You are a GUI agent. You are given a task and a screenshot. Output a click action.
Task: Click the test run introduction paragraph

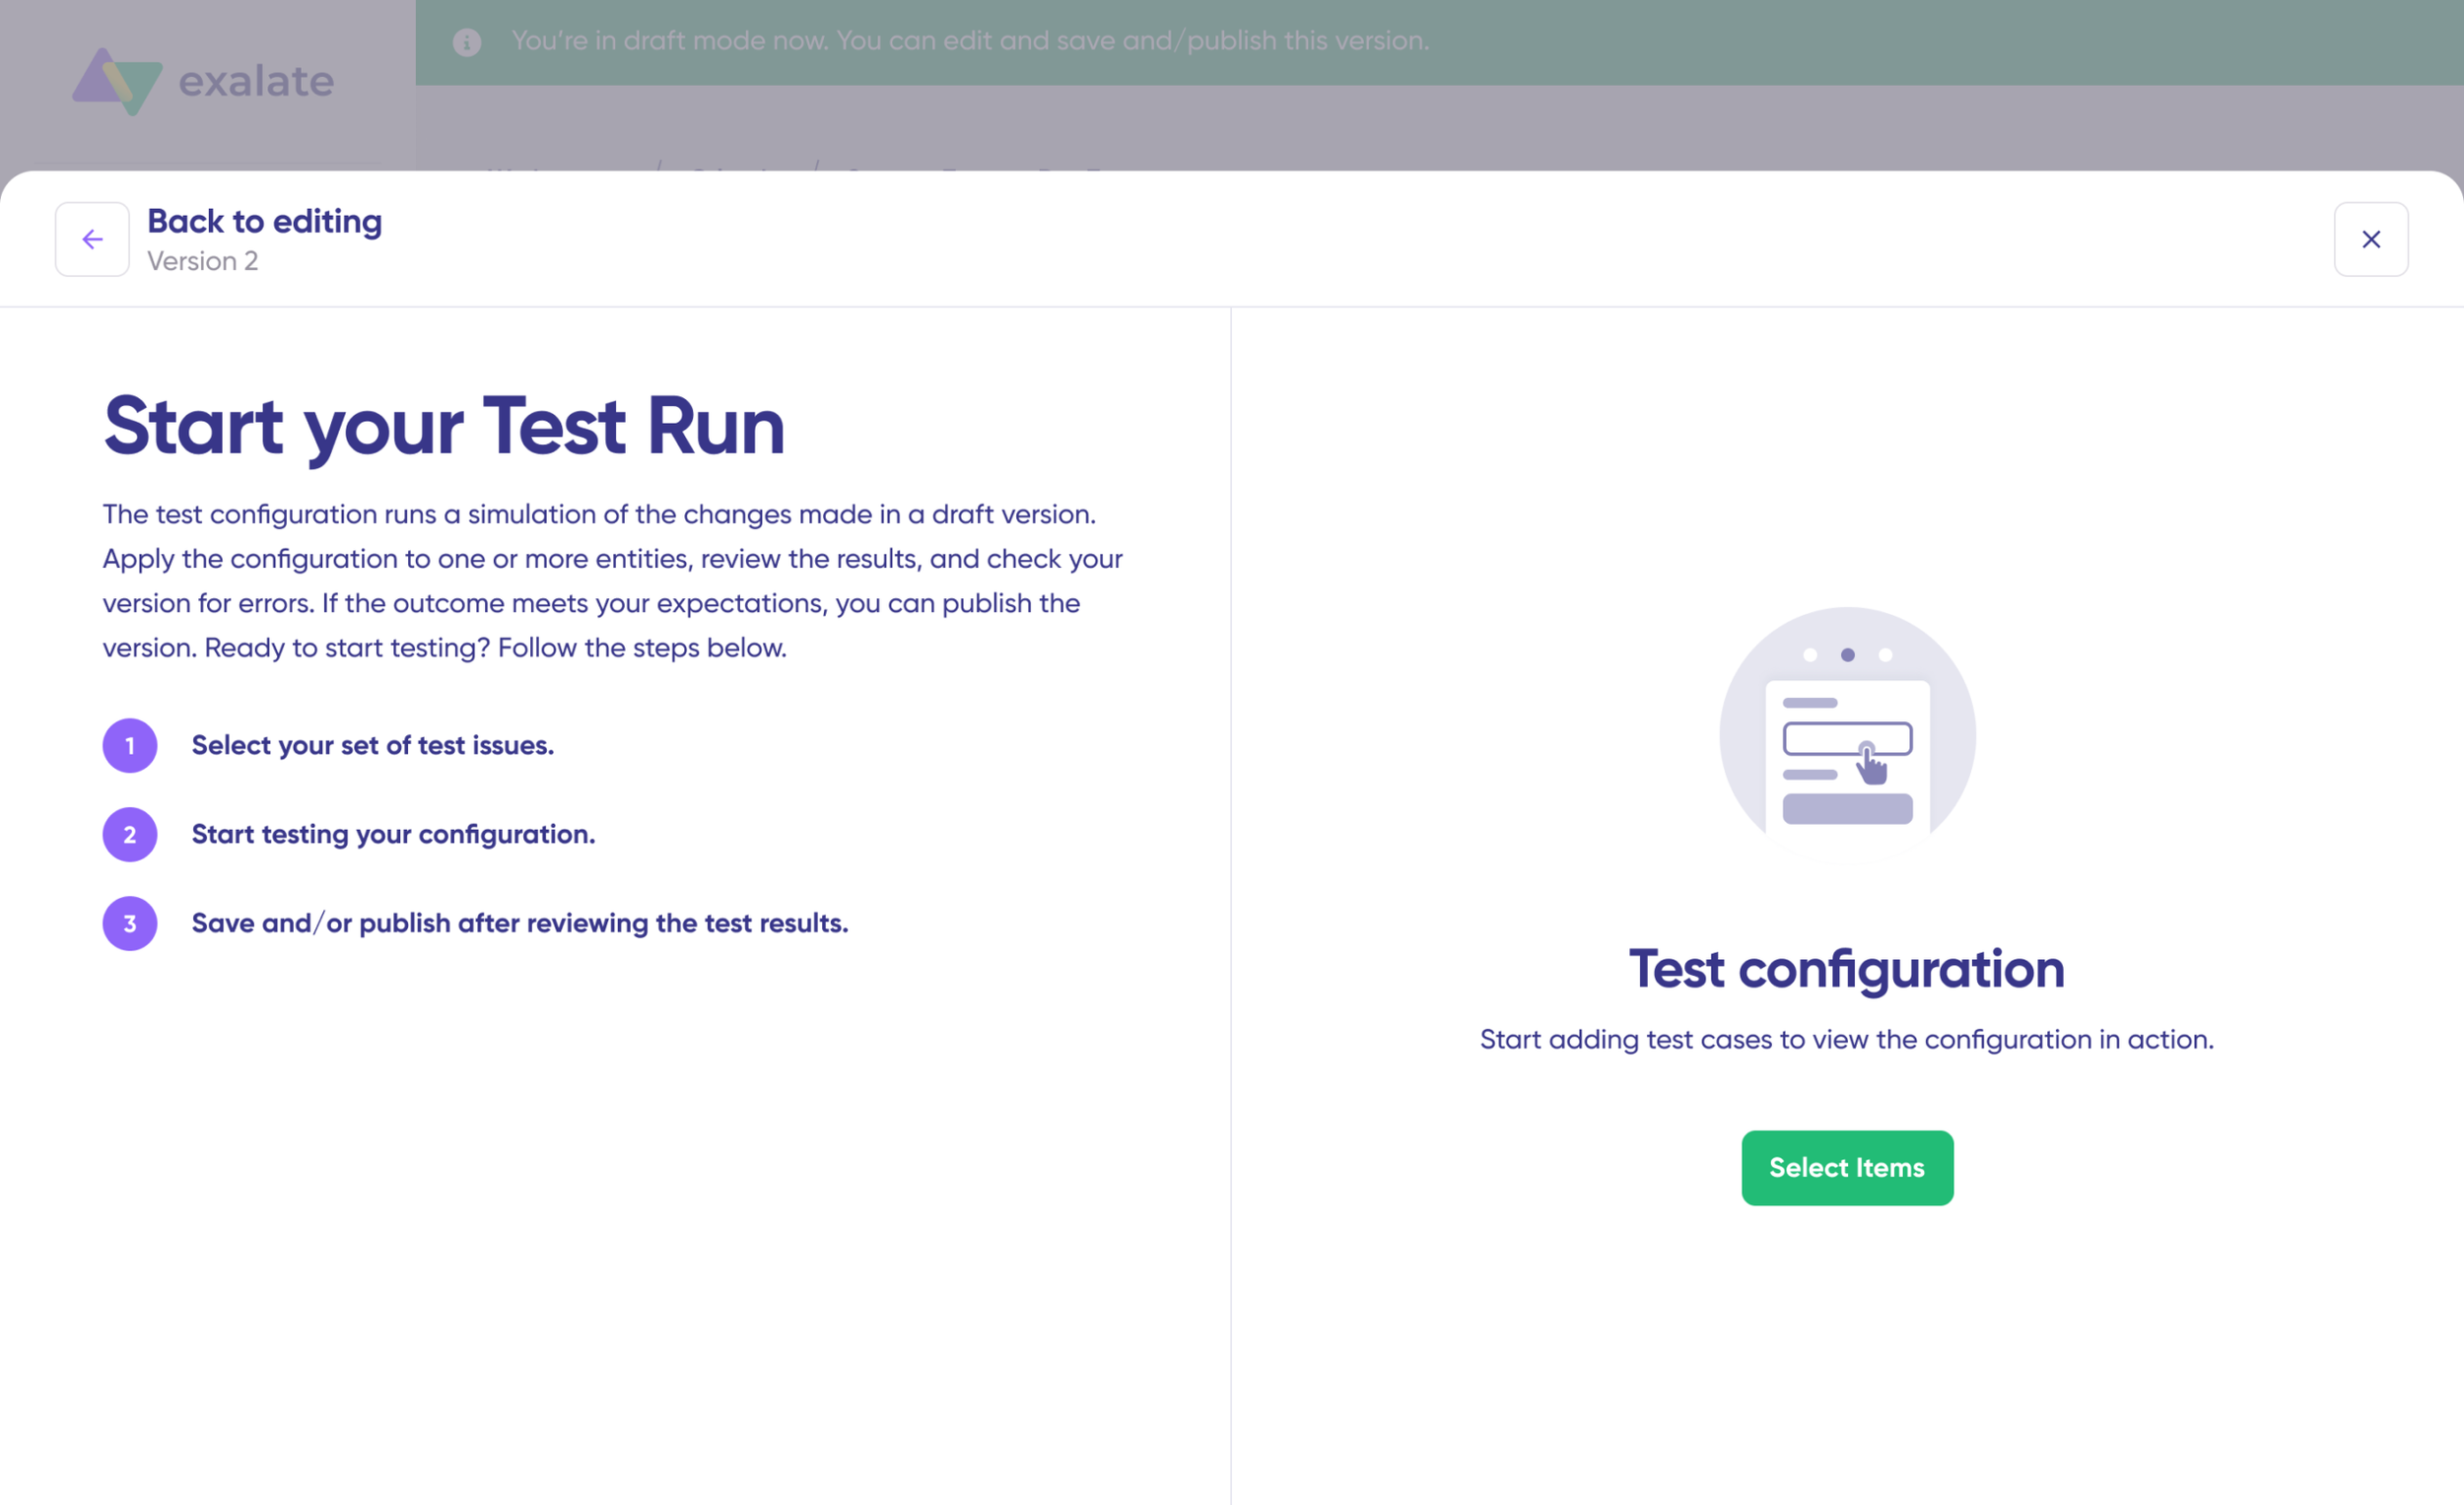pos(612,580)
